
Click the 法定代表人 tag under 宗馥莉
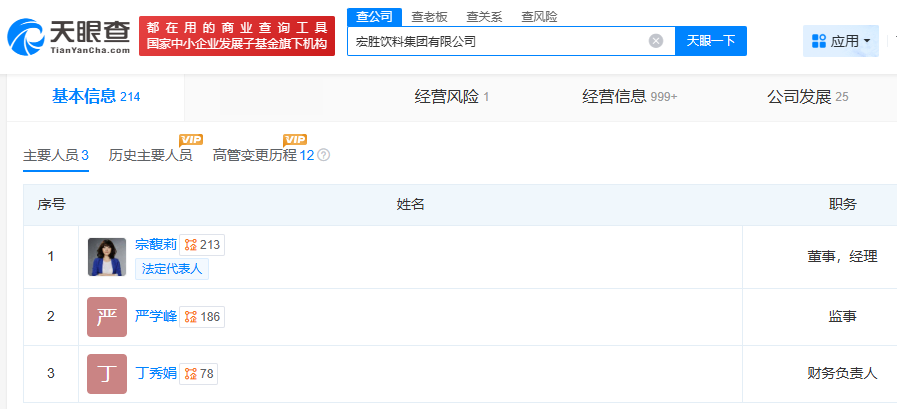point(172,269)
